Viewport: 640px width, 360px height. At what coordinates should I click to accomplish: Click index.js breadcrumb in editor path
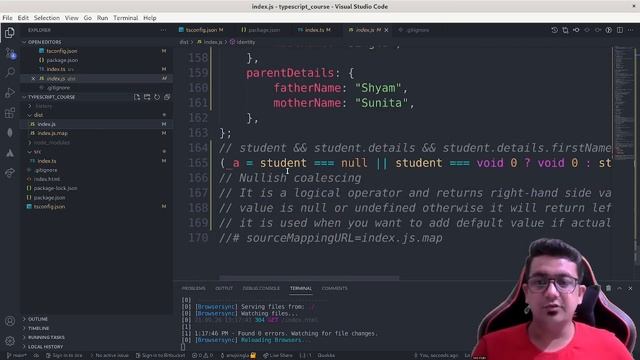pyautogui.click(x=210, y=42)
